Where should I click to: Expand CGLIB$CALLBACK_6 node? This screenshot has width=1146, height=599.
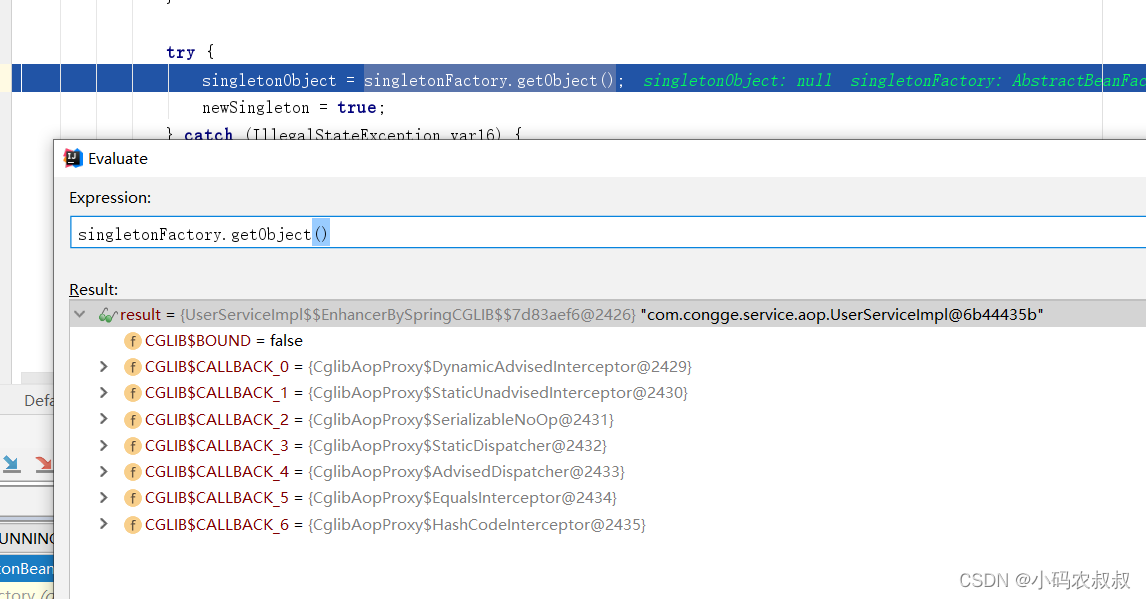pyautogui.click(x=104, y=524)
